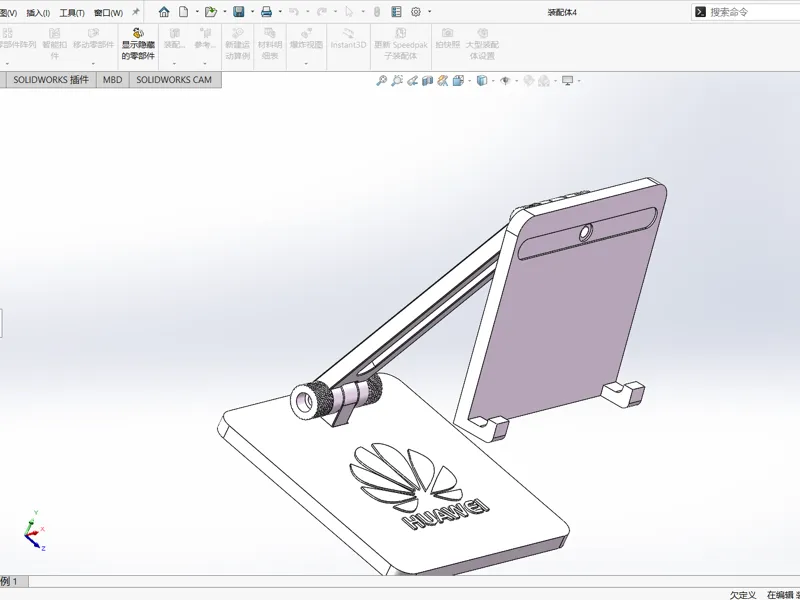Click the Home icon in quick access toolbar
800x600 pixels.
click(x=164, y=12)
